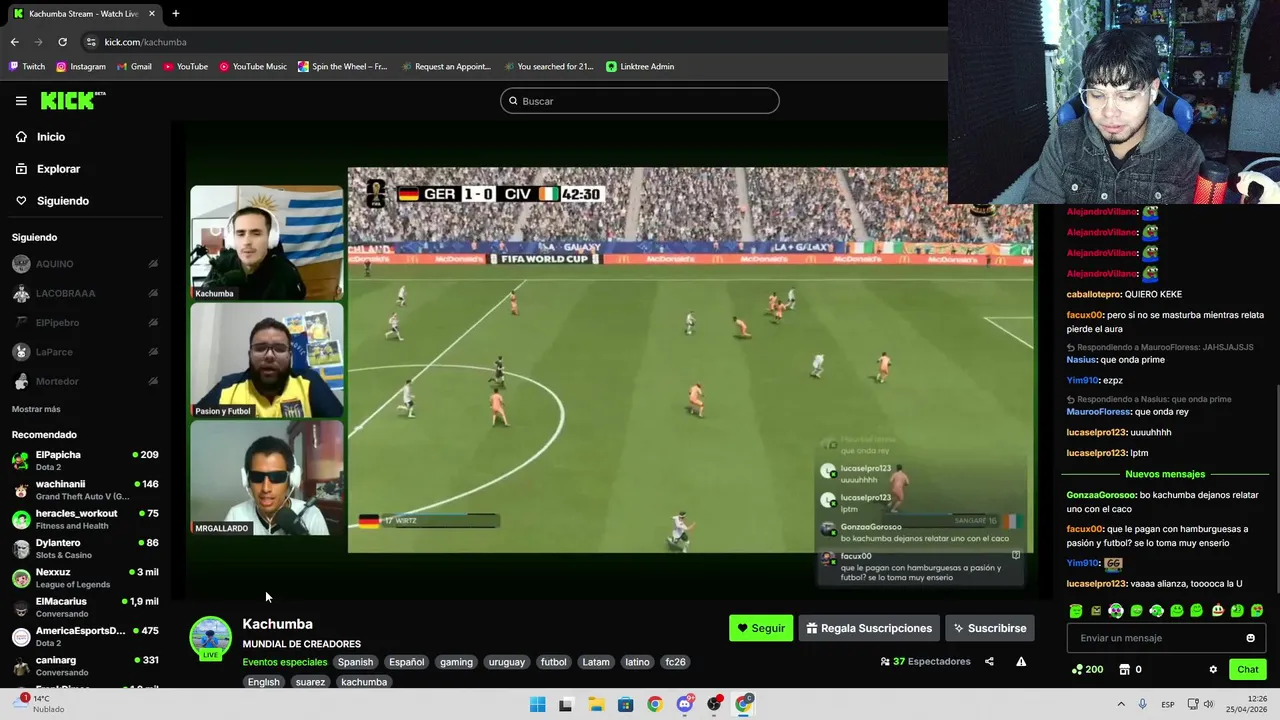Toggle notifications icon for LACOBRAAA

click(153, 293)
